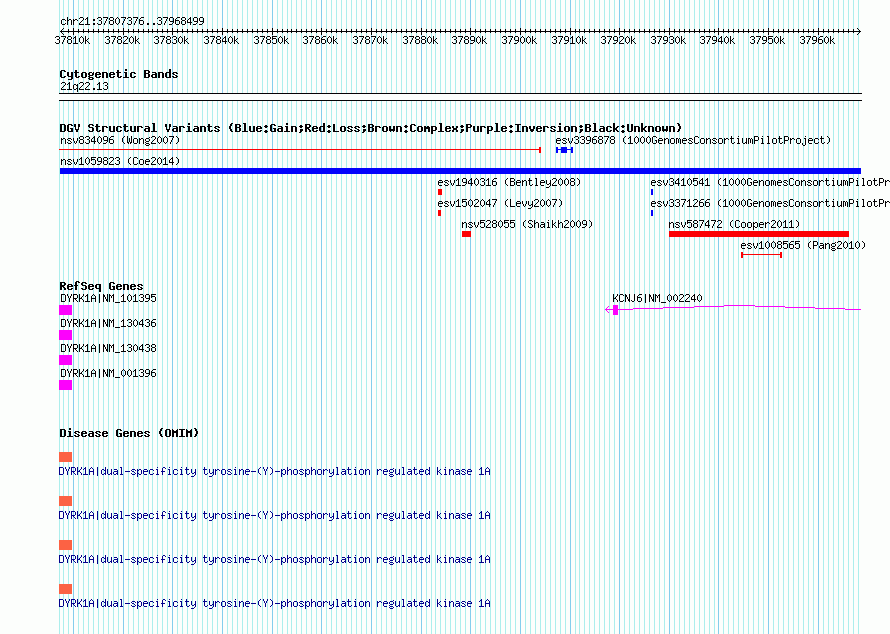Open nsv528055 (Shaikh2009) variant

pyautogui.click(x=527, y=224)
